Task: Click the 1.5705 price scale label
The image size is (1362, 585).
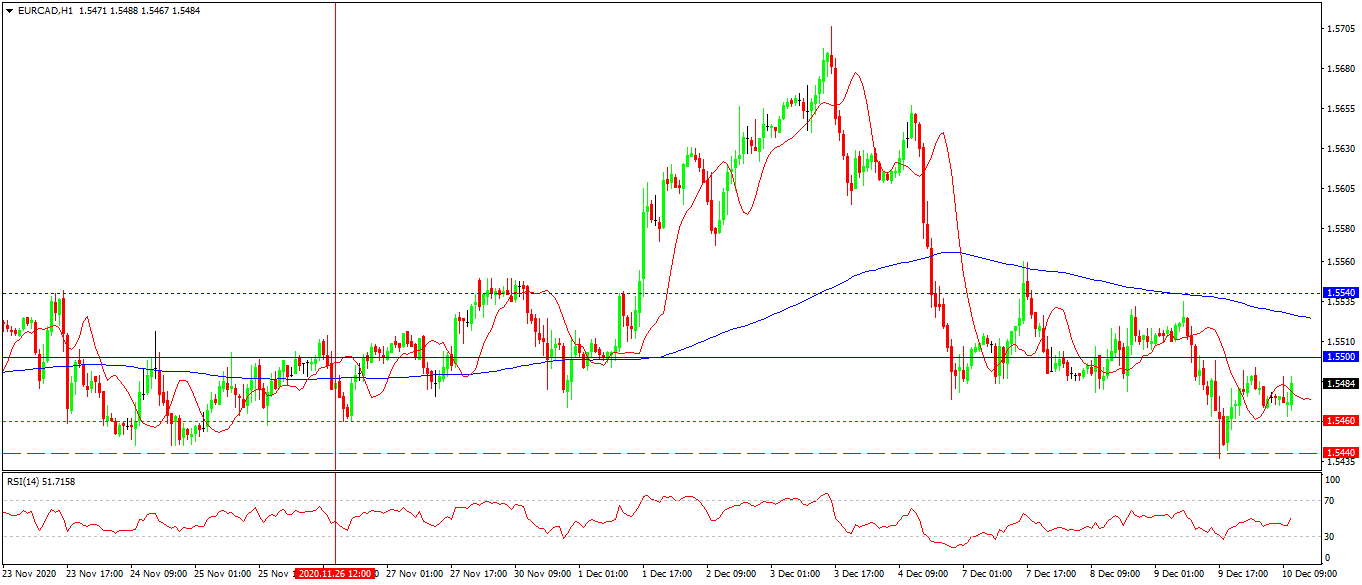Action: click(1341, 29)
